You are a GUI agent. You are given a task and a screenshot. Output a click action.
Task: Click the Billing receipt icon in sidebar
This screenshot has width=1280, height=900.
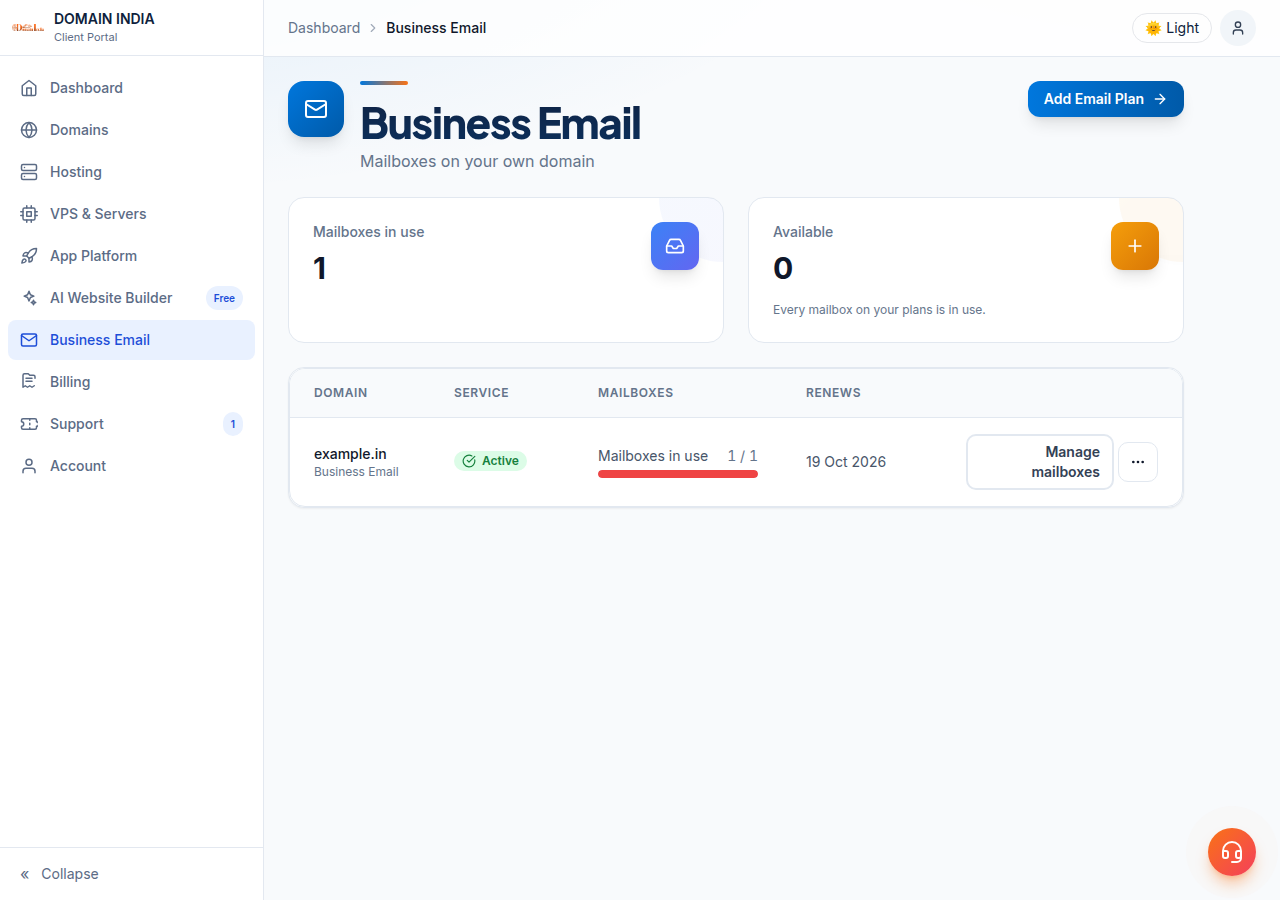tap(29, 382)
